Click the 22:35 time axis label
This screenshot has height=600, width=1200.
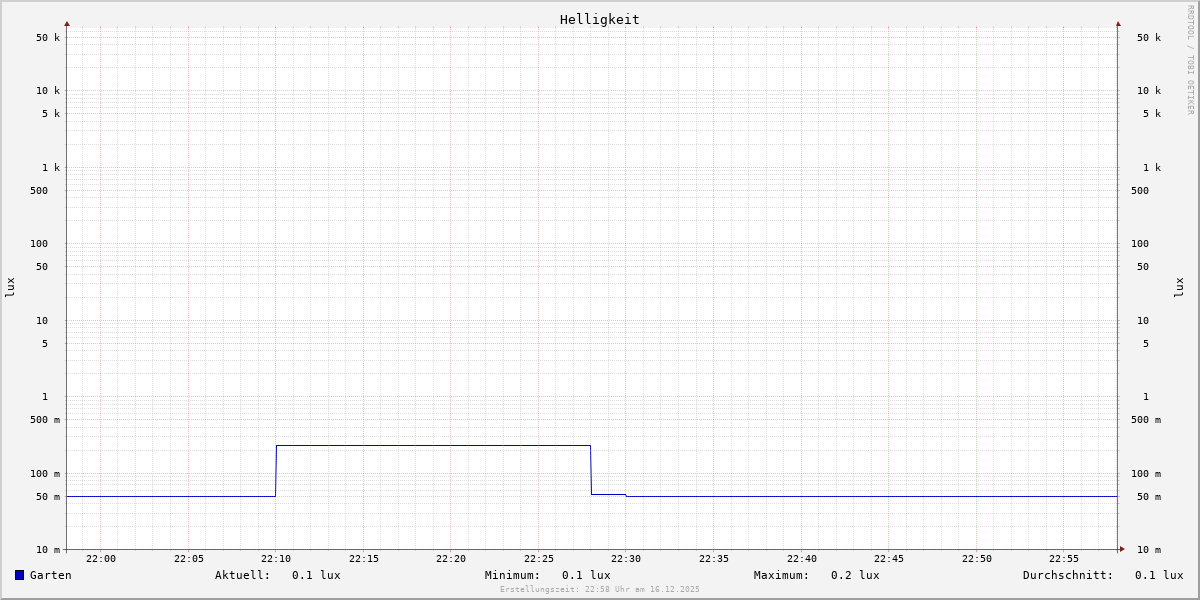tap(714, 559)
